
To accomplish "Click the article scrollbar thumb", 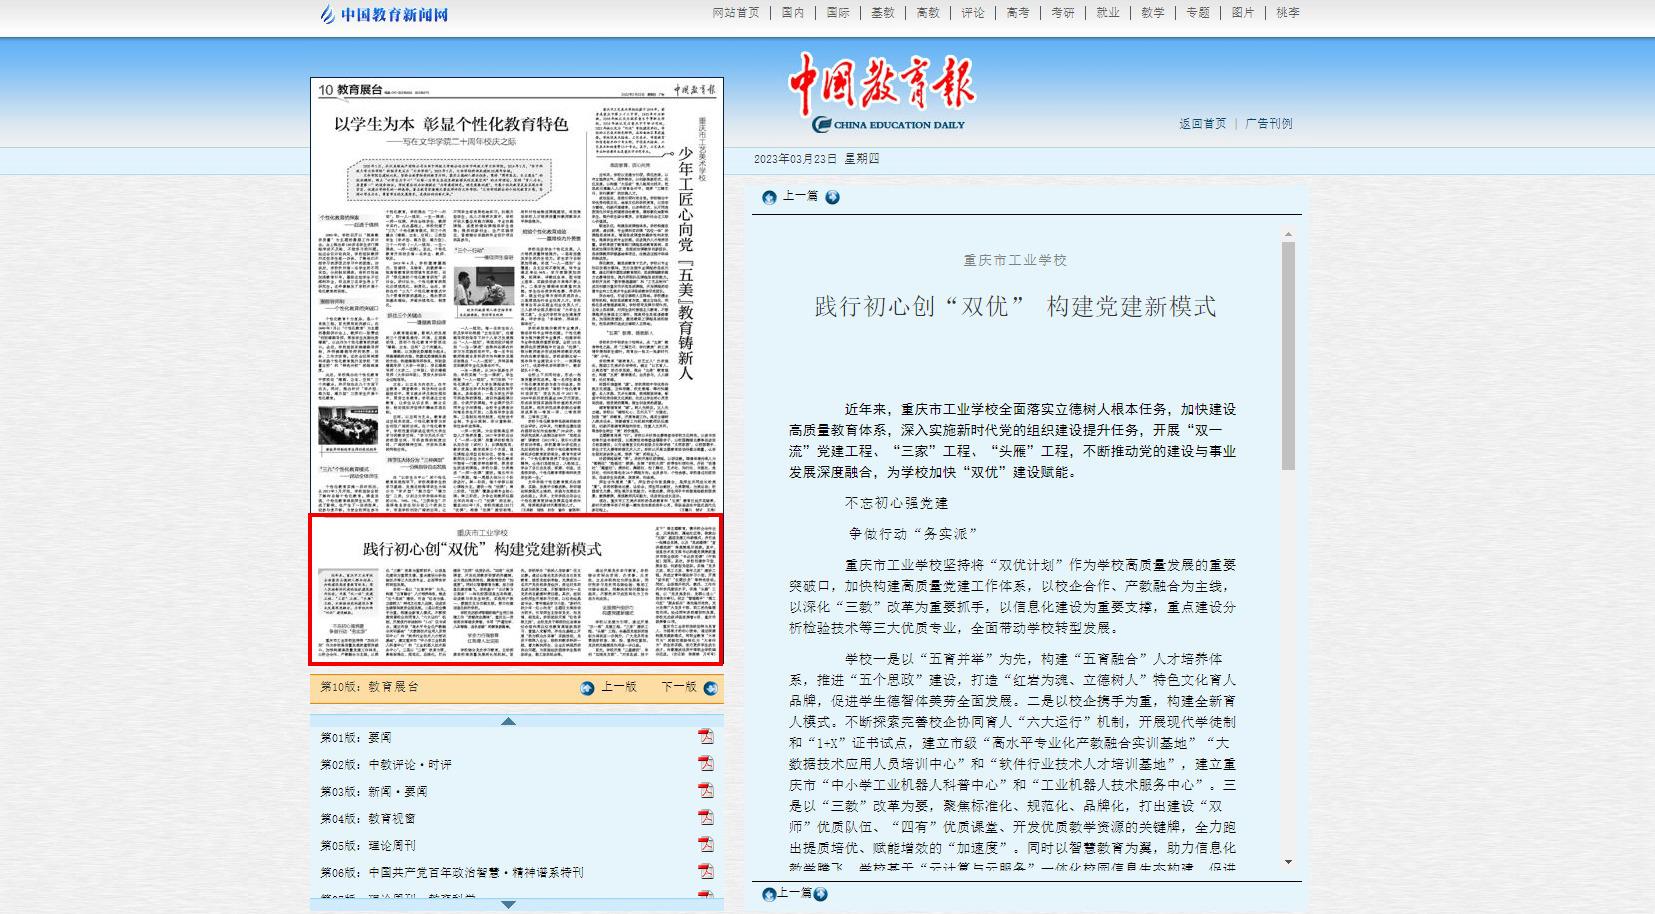I will [1288, 355].
